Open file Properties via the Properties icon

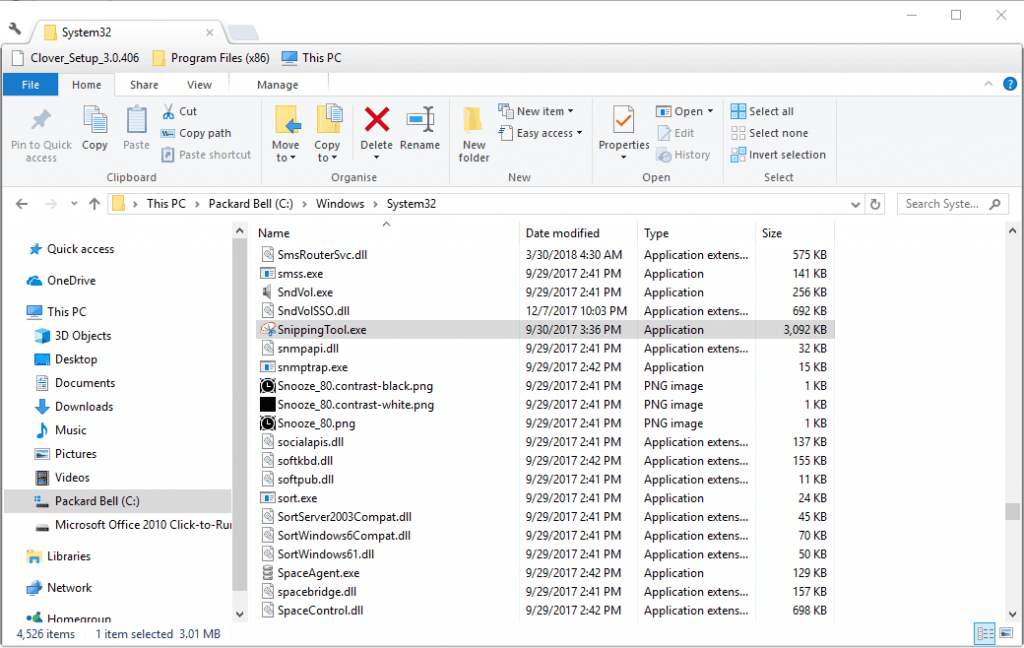point(623,125)
